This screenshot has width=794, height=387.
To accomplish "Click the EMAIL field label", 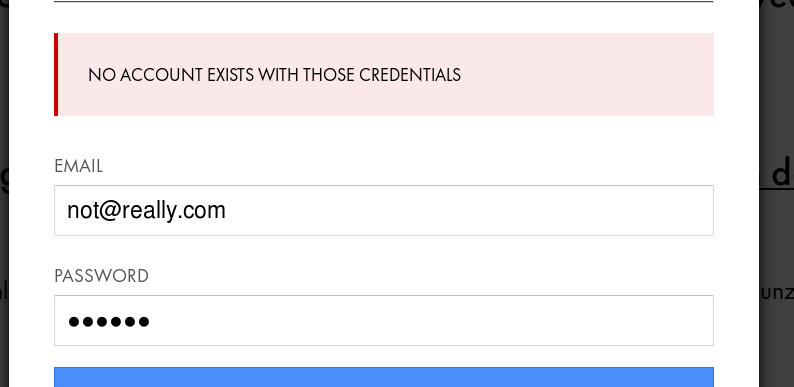I will pyautogui.click(x=78, y=166).
